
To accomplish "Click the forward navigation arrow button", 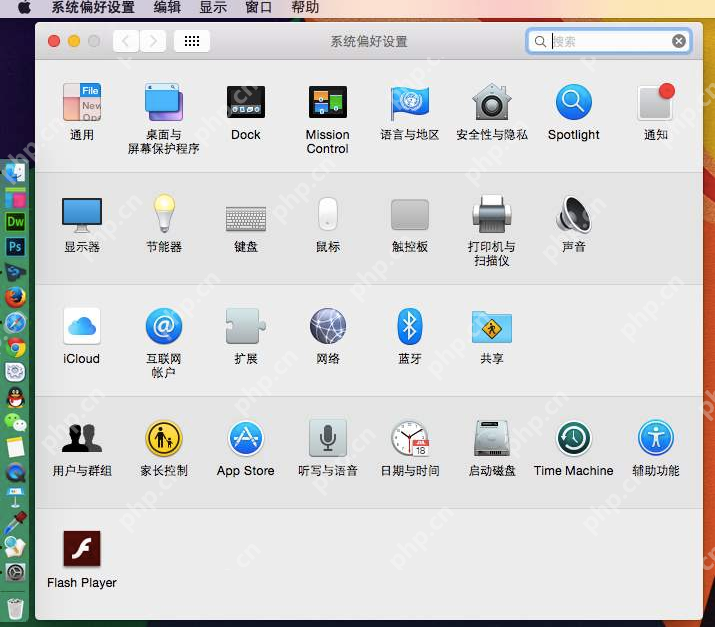I will [153, 41].
